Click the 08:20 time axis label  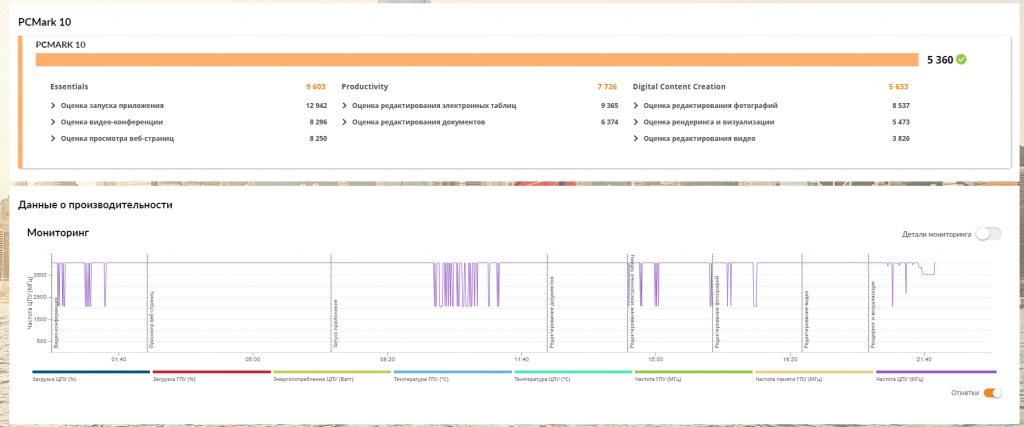point(387,359)
